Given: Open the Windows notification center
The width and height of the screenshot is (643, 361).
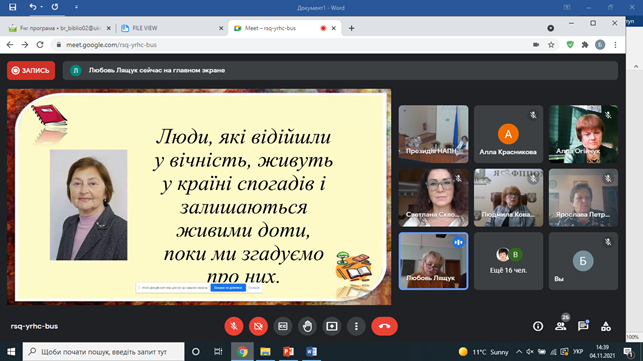Looking at the screenshot, I should pyautogui.click(x=629, y=352).
